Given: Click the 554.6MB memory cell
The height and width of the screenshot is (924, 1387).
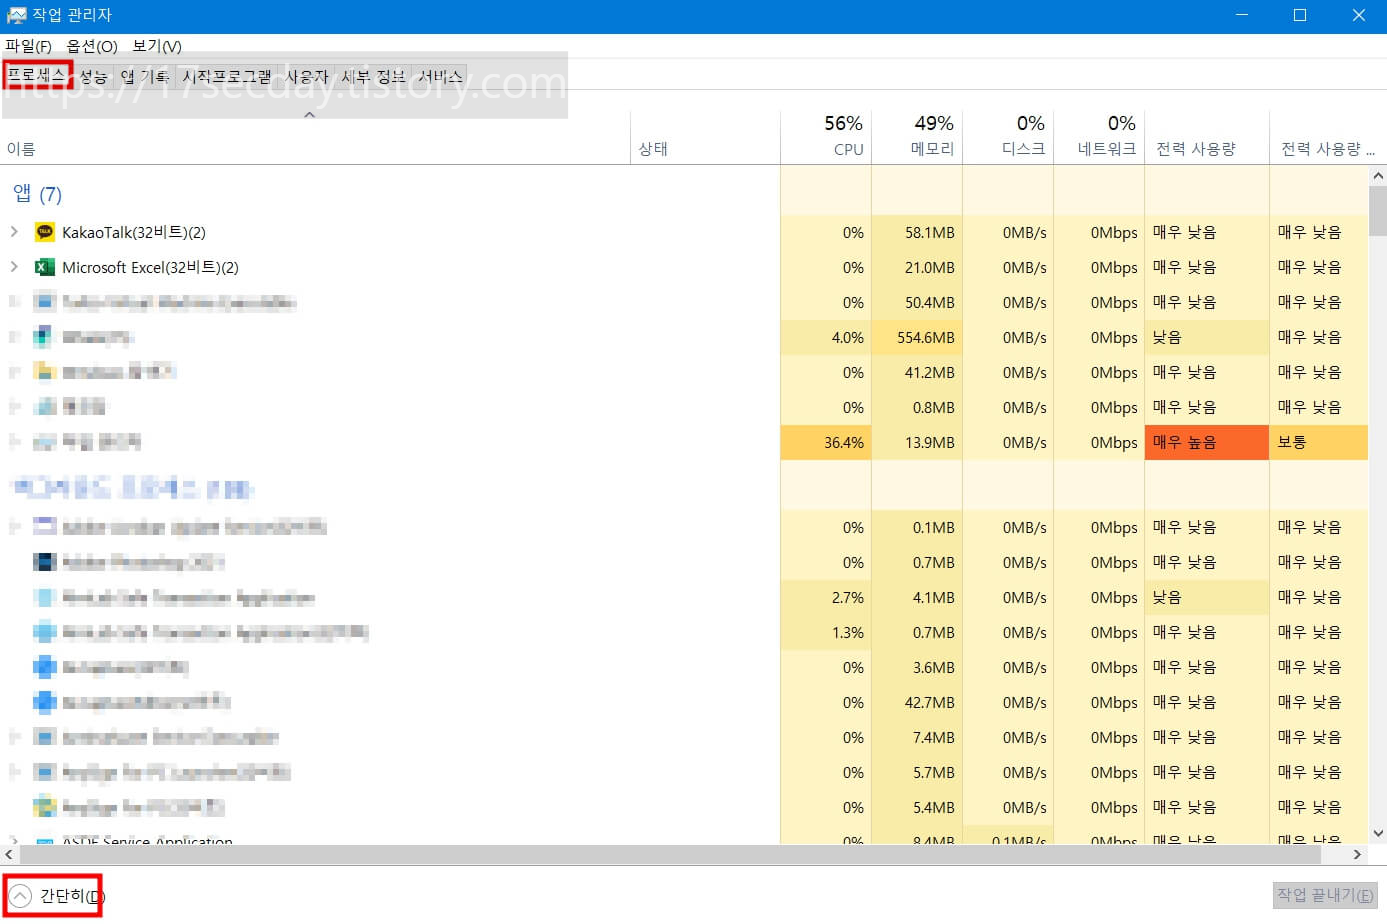Looking at the screenshot, I should tap(917, 337).
